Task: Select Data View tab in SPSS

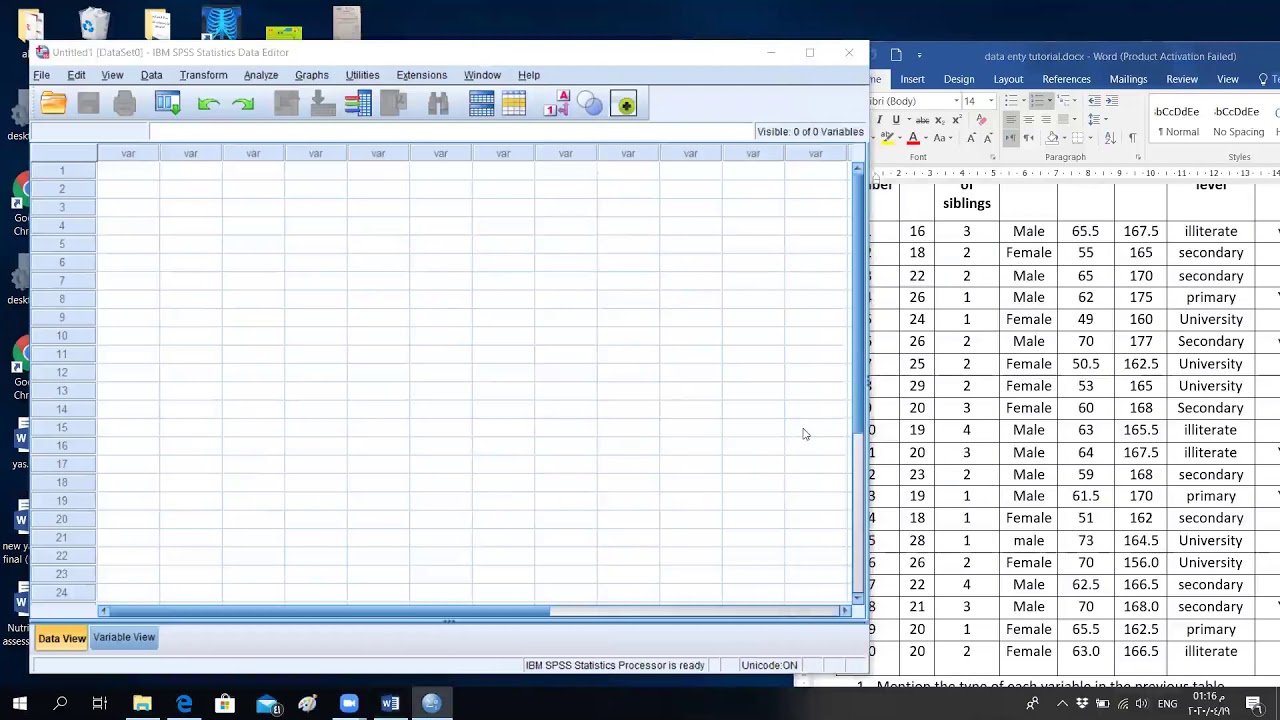Action: 62,638
